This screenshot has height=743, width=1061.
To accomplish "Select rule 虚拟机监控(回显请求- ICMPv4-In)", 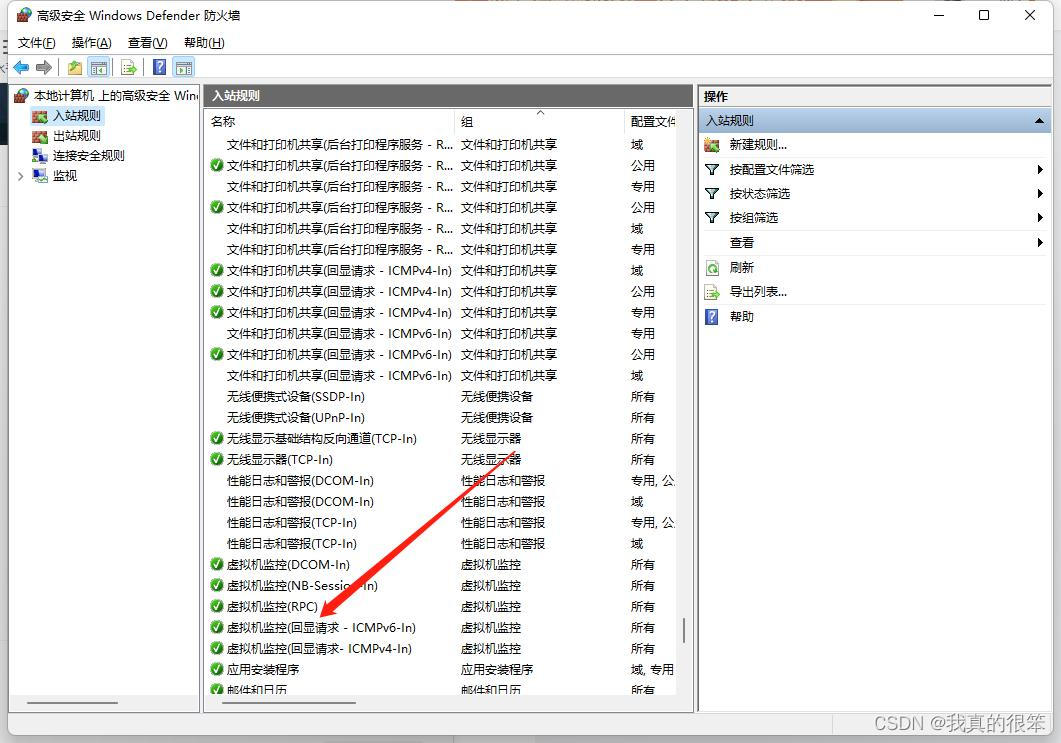I will [319, 648].
